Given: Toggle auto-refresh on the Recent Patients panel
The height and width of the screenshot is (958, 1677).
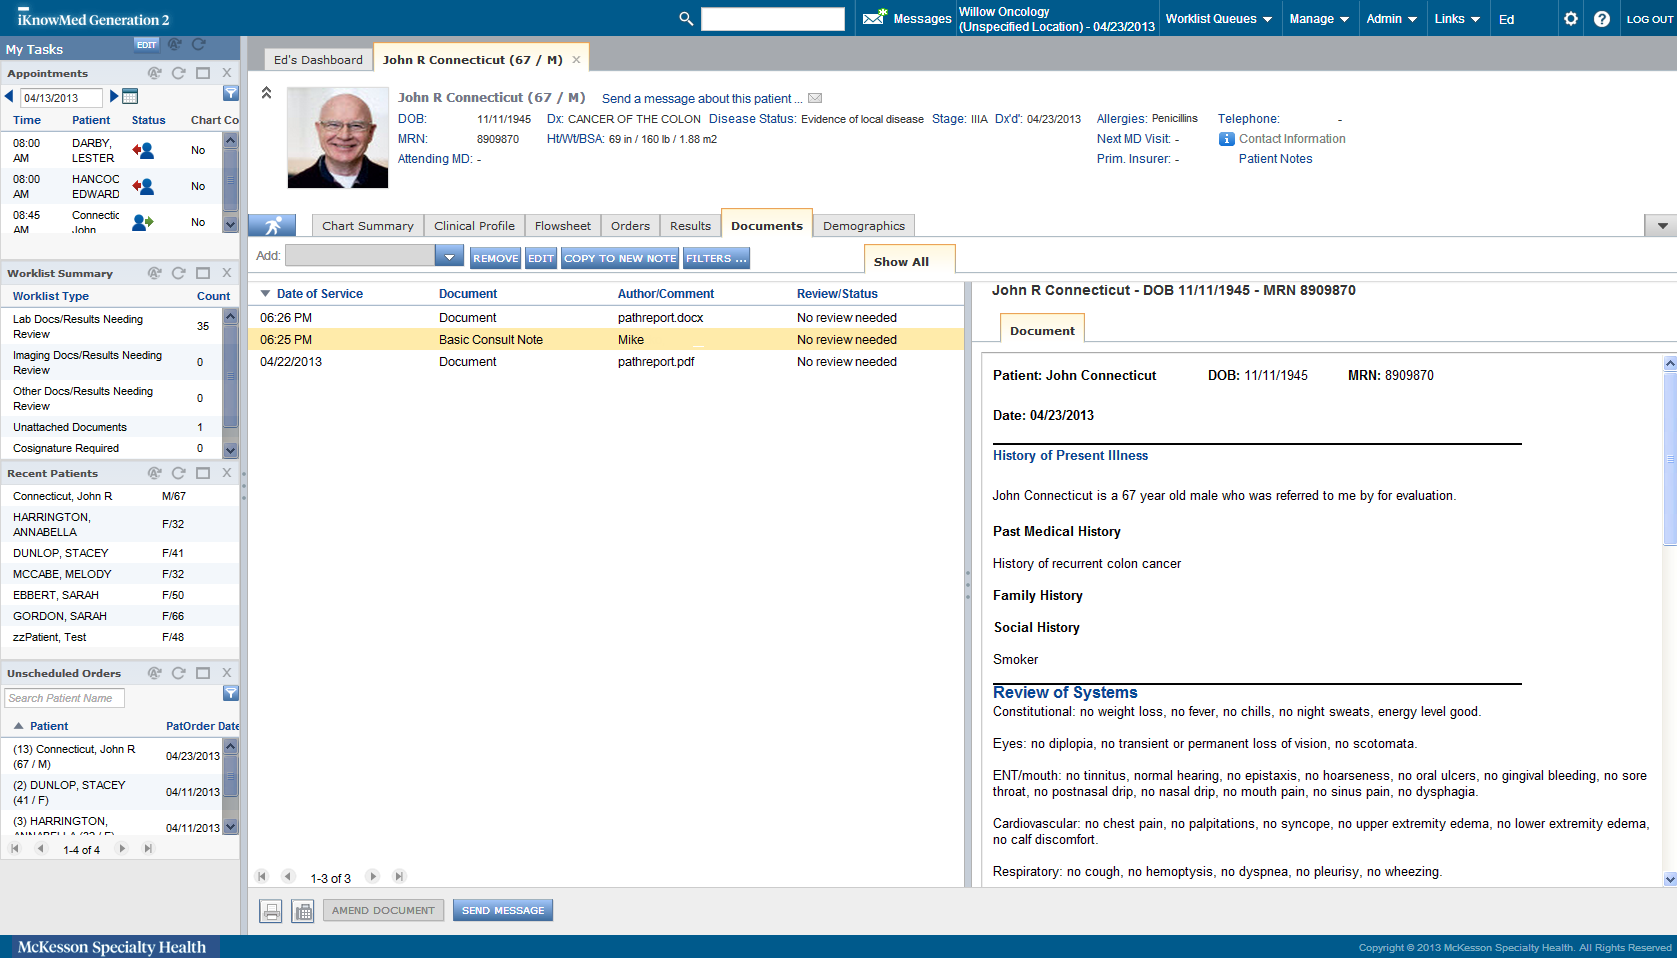Looking at the screenshot, I should 154,472.
